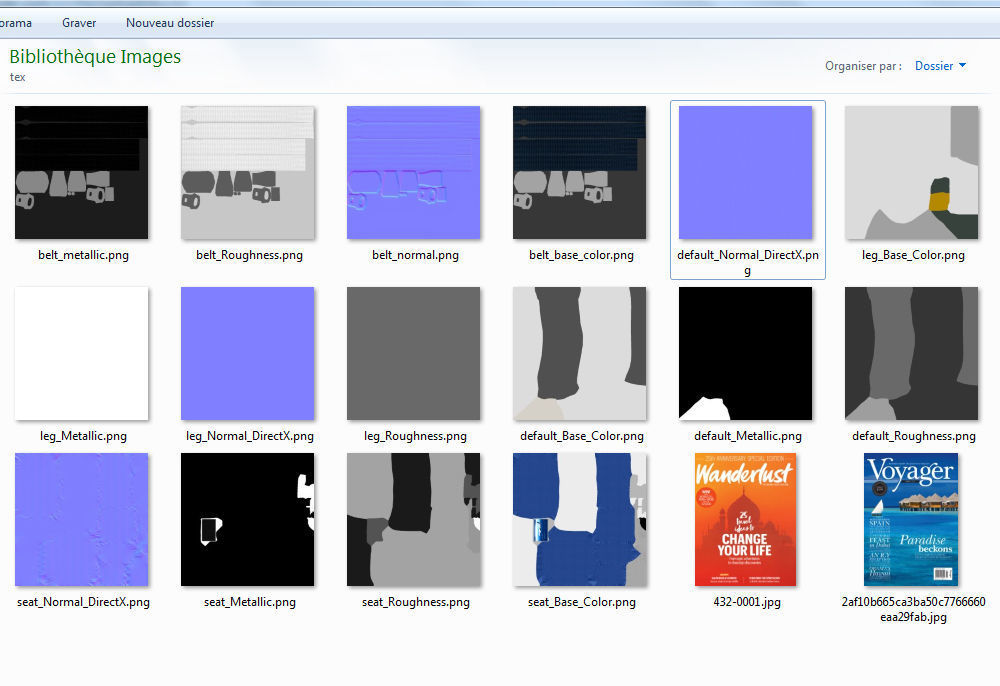
Task: Click the leg_Roughness.png file name
Action: (415, 436)
